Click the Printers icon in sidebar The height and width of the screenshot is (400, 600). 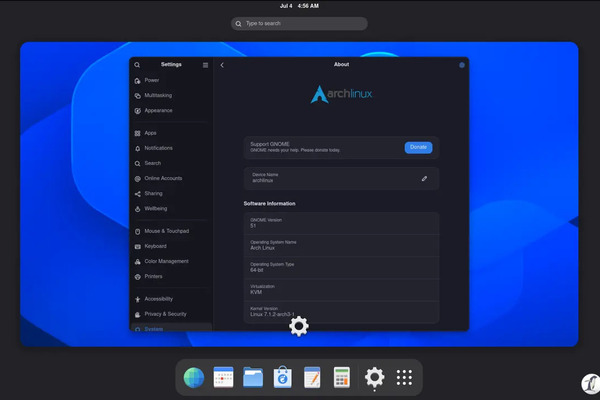[138, 277]
